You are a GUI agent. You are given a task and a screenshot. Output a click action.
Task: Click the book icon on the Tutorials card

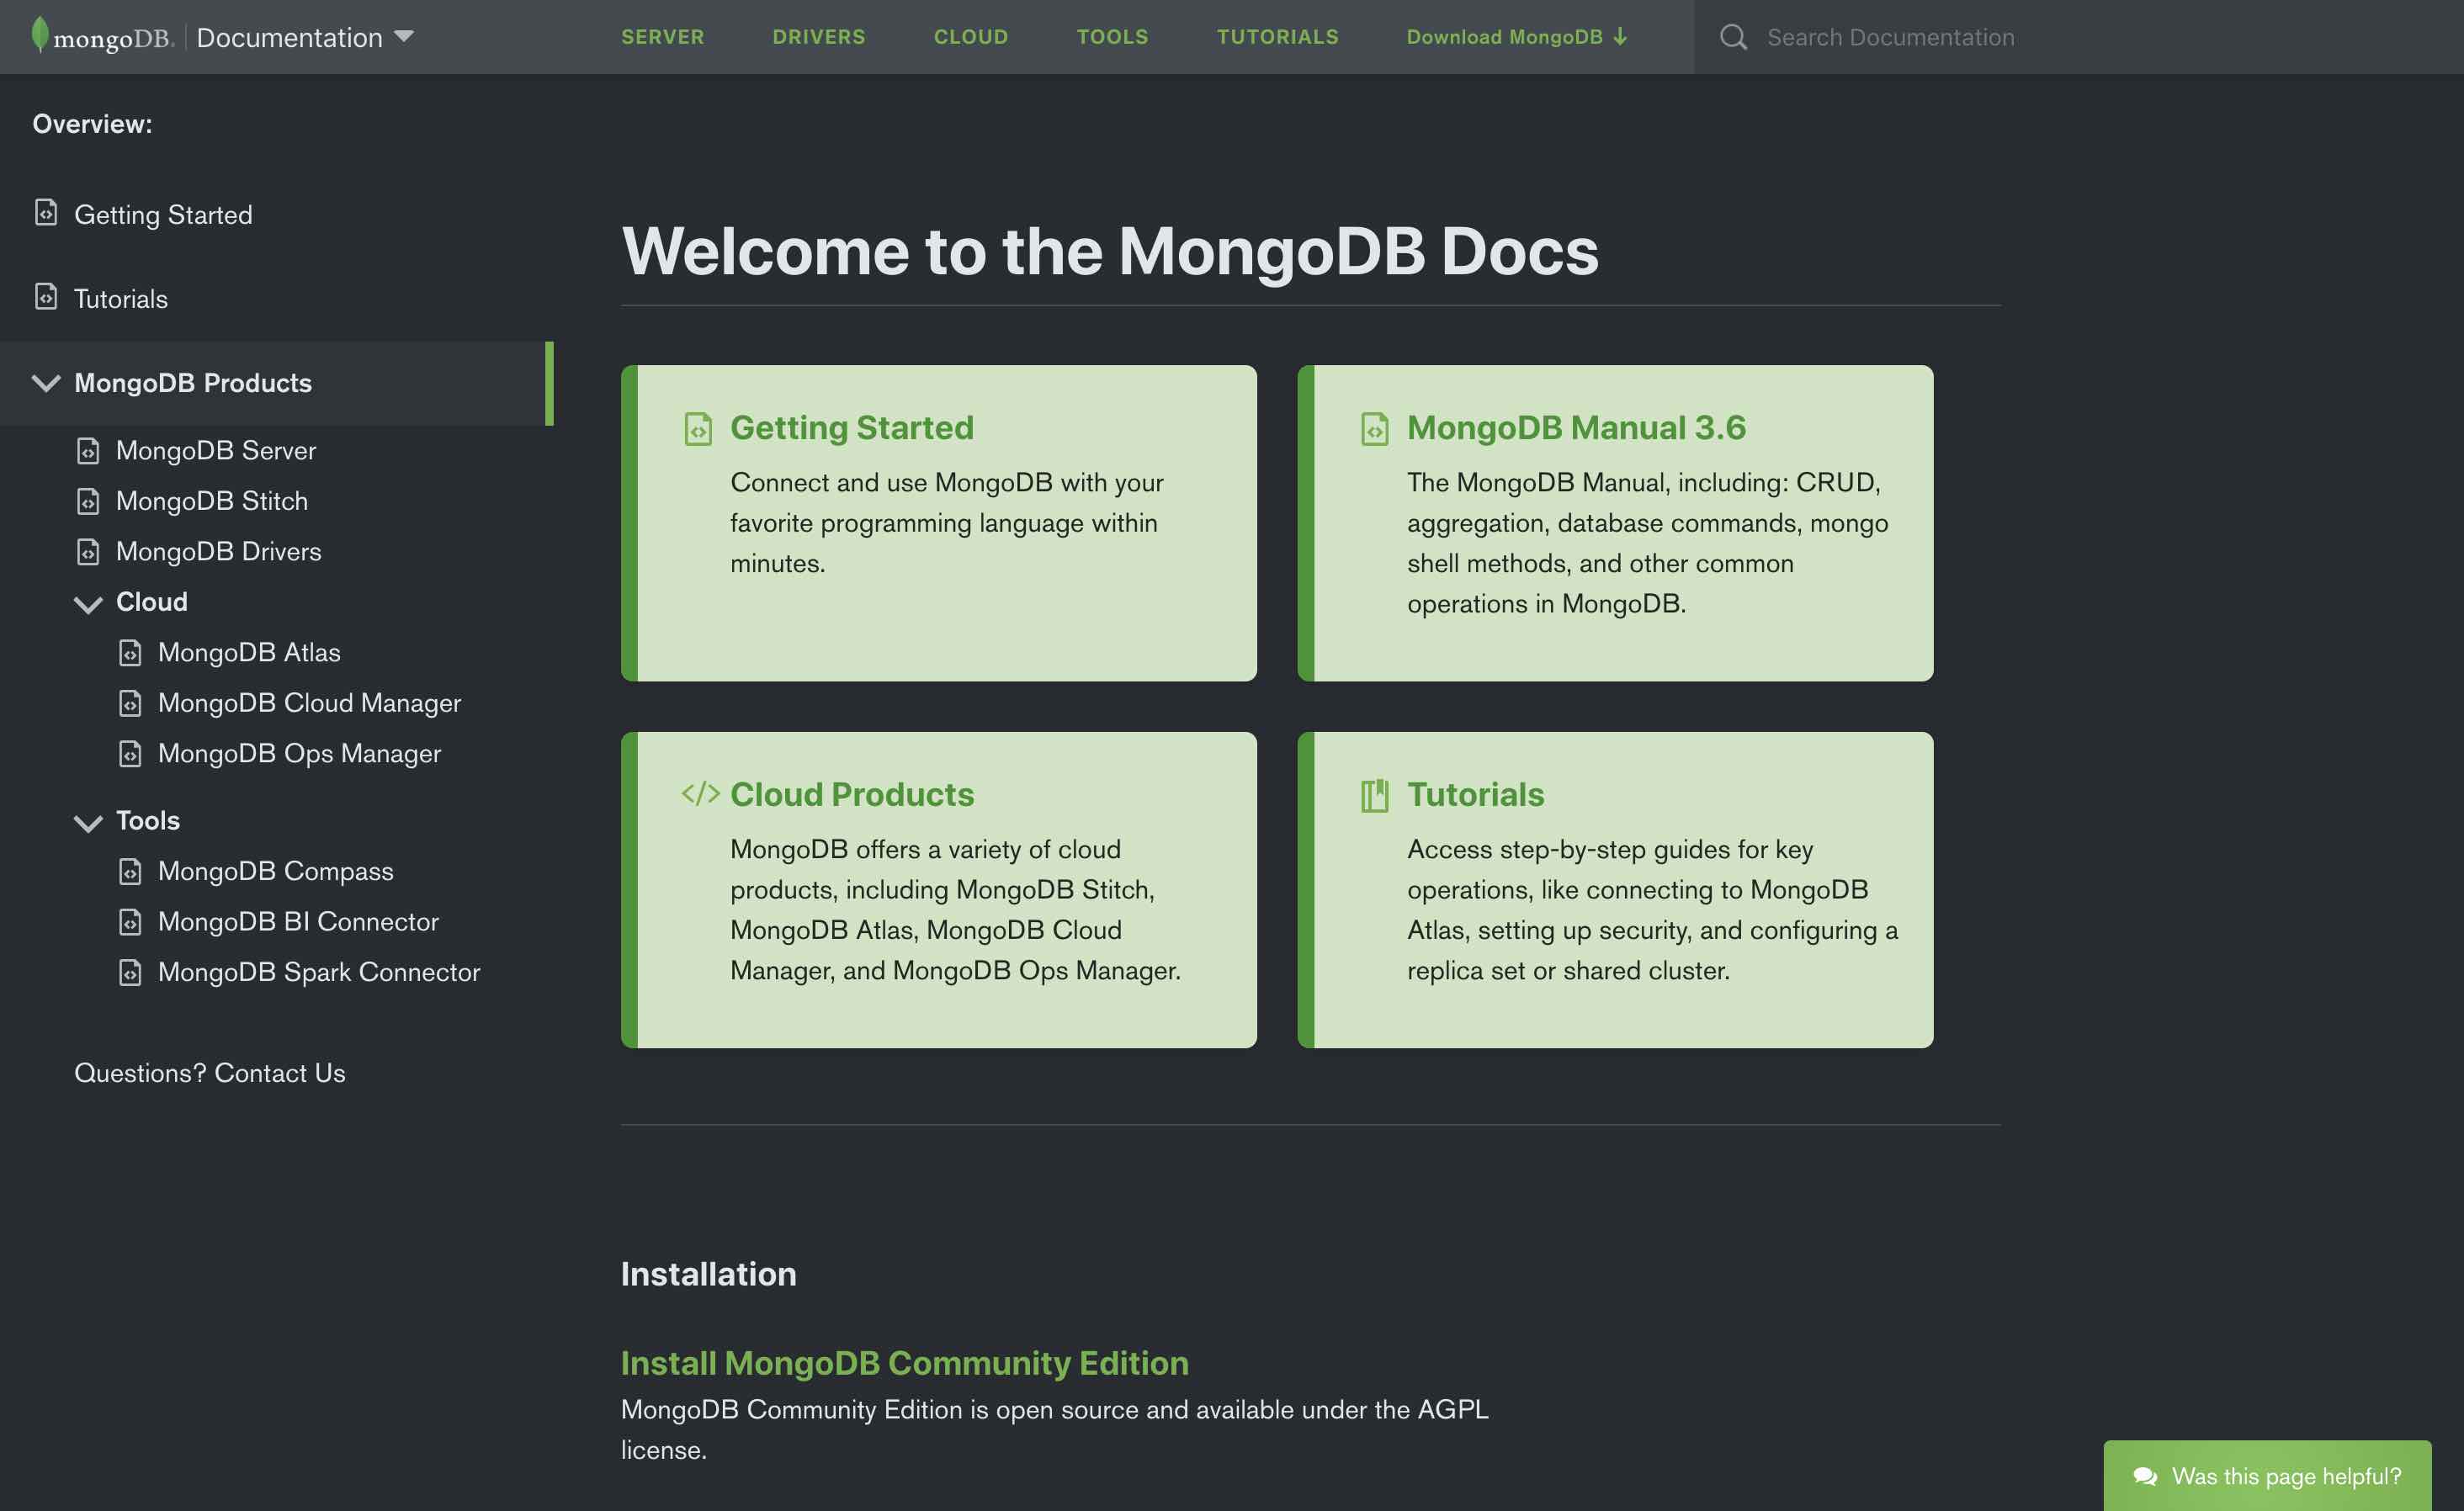tap(1375, 795)
